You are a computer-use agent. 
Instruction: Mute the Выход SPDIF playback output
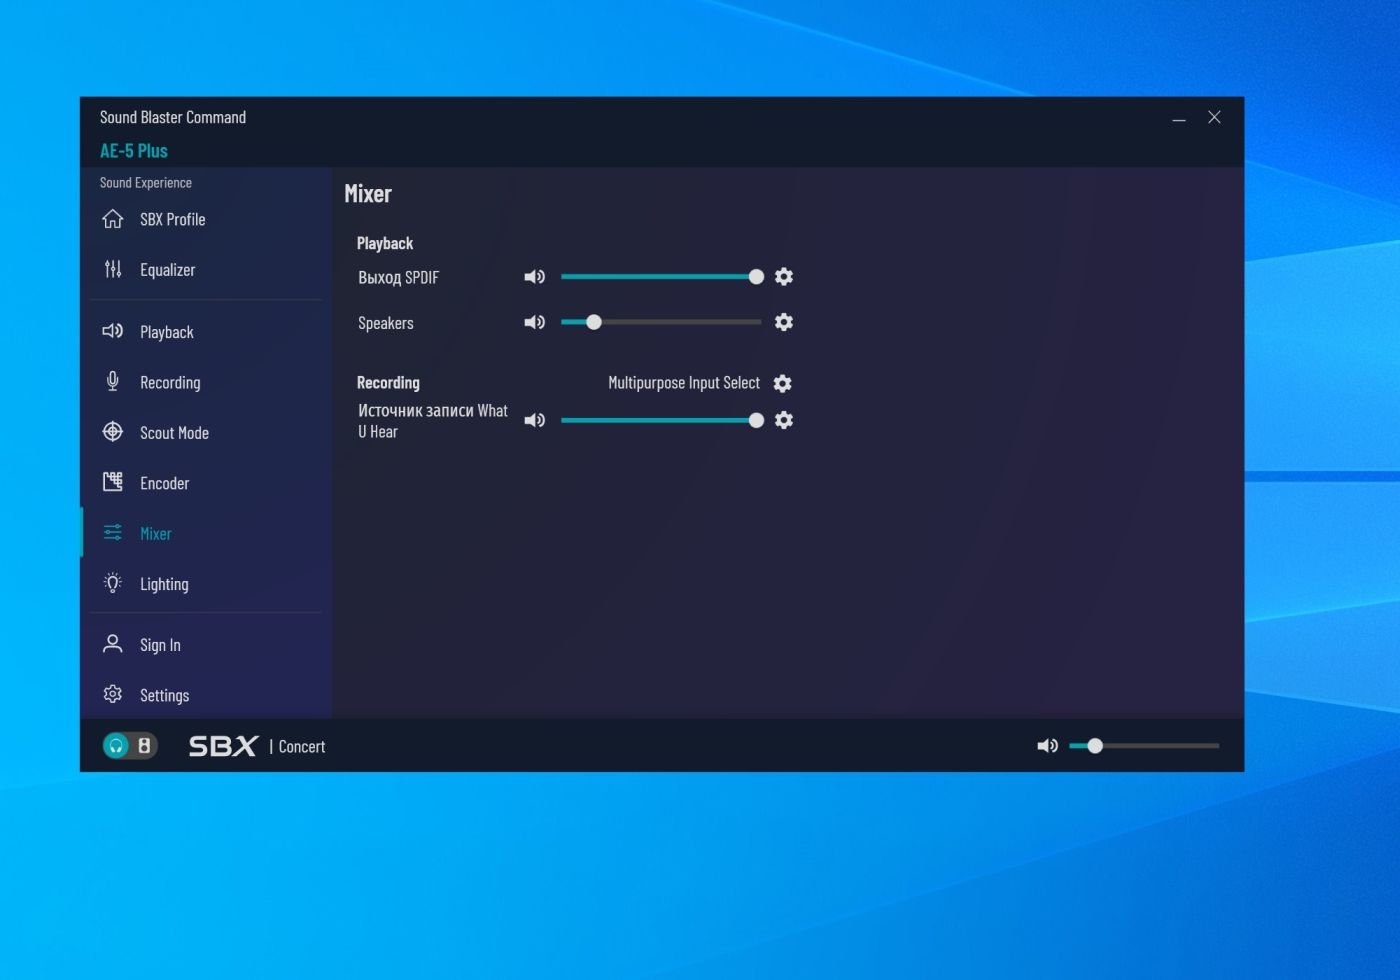[x=535, y=277]
